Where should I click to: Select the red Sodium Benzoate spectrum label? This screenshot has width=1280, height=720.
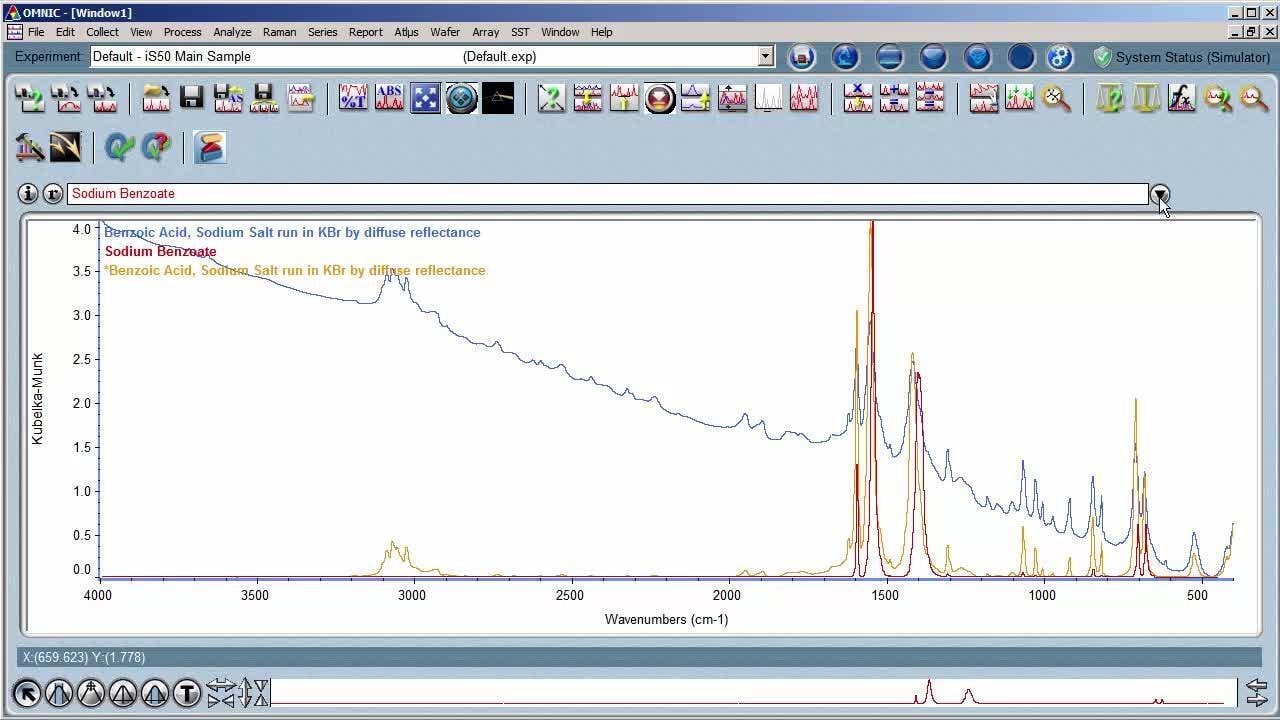click(160, 252)
